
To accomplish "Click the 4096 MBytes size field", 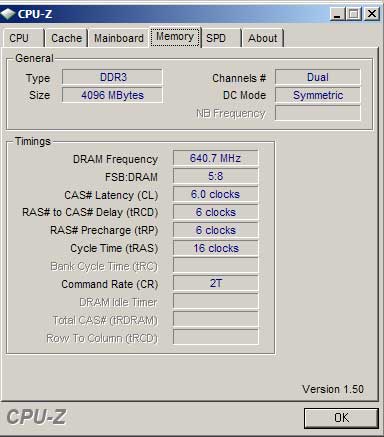I will [112, 95].
